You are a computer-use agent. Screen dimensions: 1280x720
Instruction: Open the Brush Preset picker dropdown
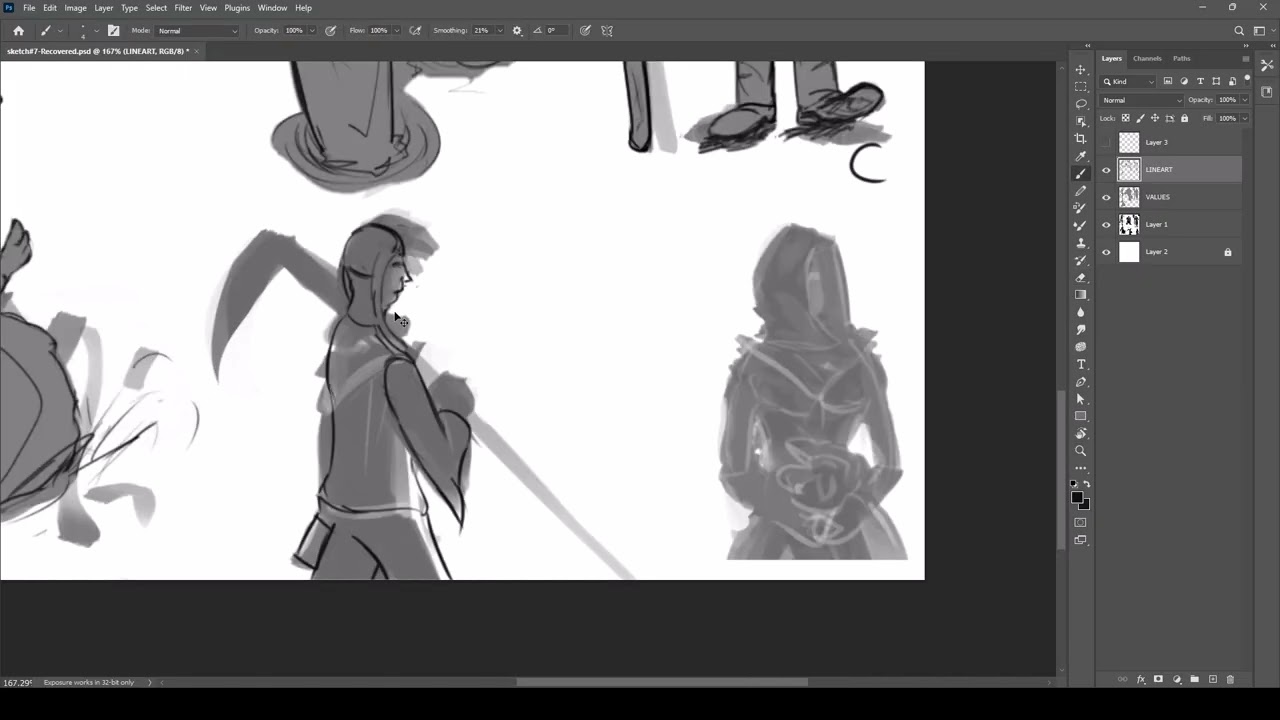[96, 31]
